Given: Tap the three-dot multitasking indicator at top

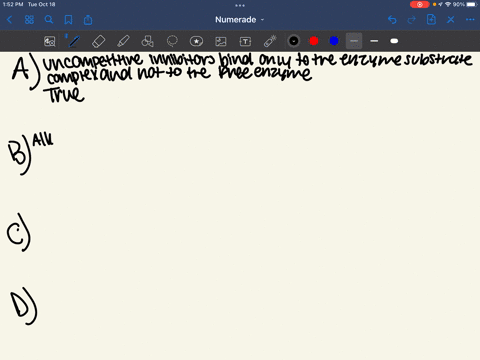Looking at the screenshot, I should [x=240, y=5].
